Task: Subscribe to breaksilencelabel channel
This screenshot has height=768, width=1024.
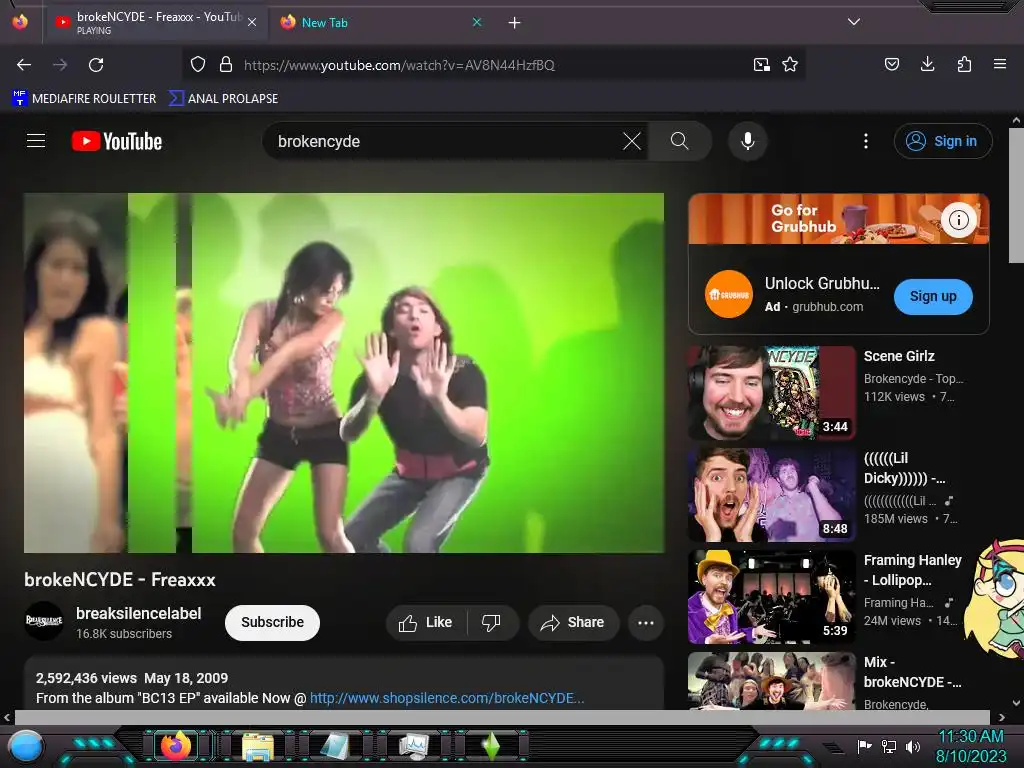Action: tap(272, 622)
